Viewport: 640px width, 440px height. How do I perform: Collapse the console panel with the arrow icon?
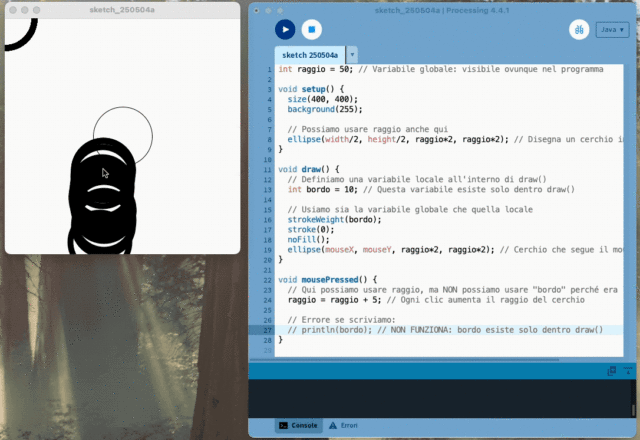click(627, 371)
